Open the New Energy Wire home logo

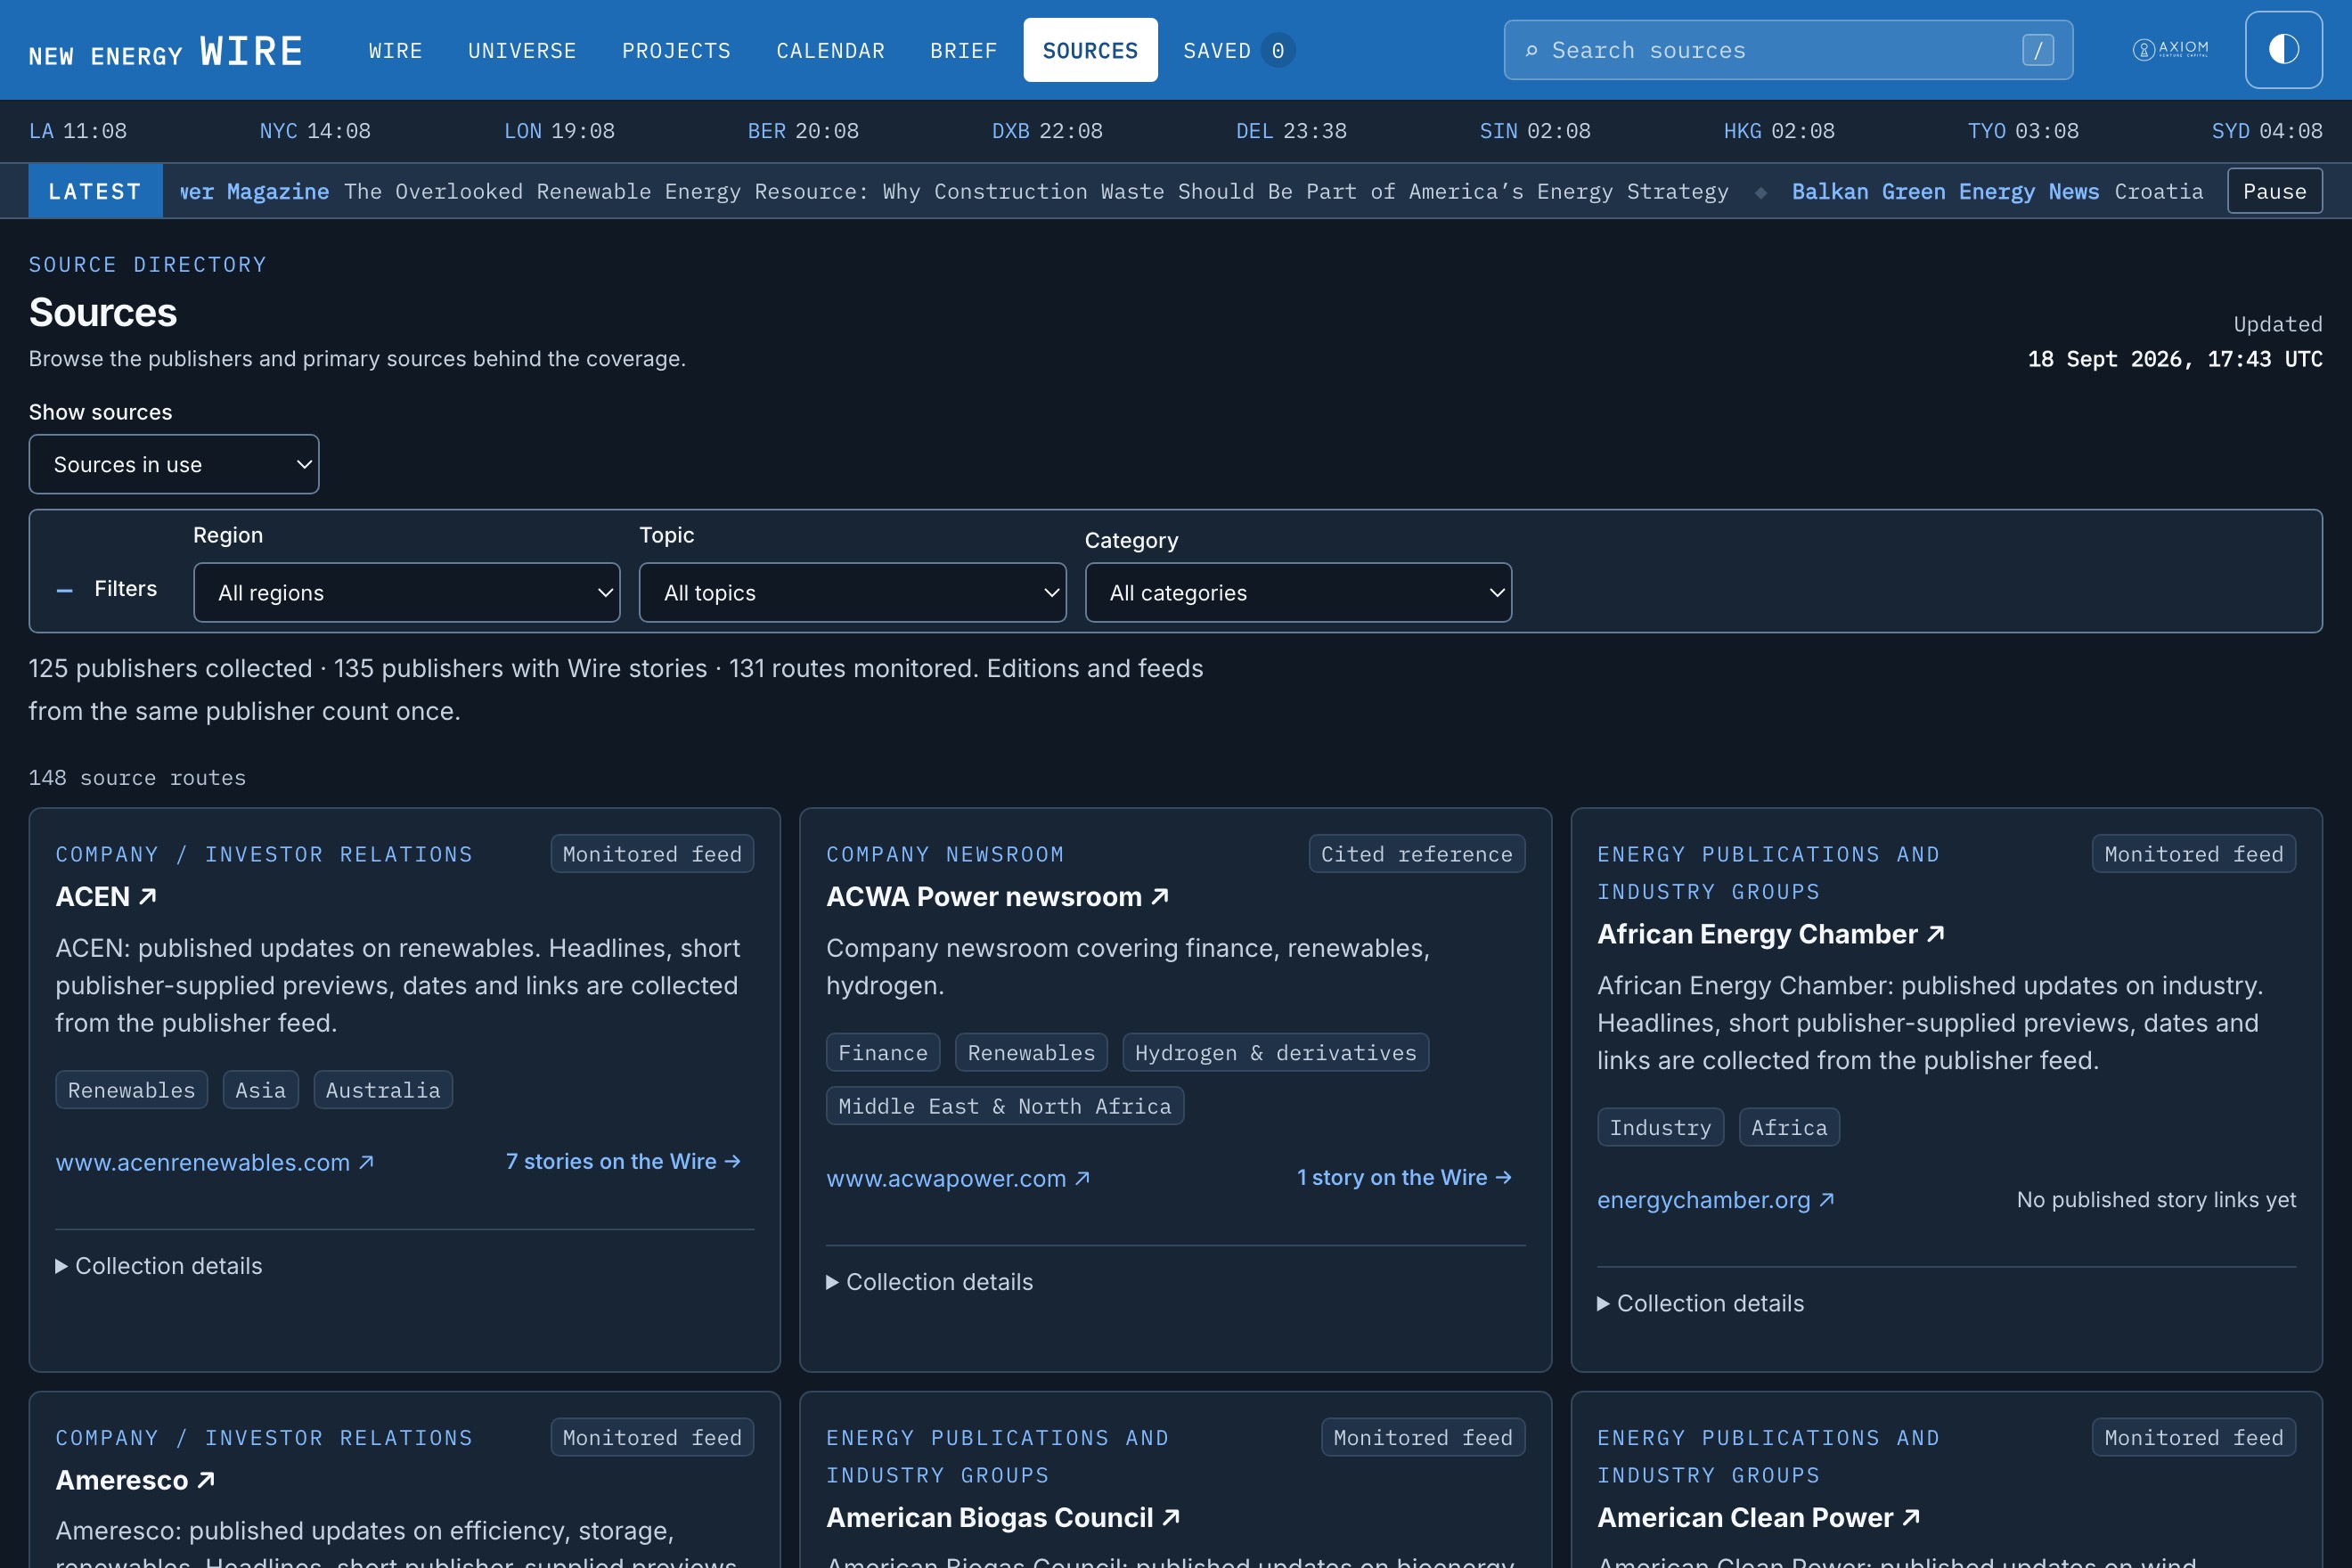tap(166, 51)
